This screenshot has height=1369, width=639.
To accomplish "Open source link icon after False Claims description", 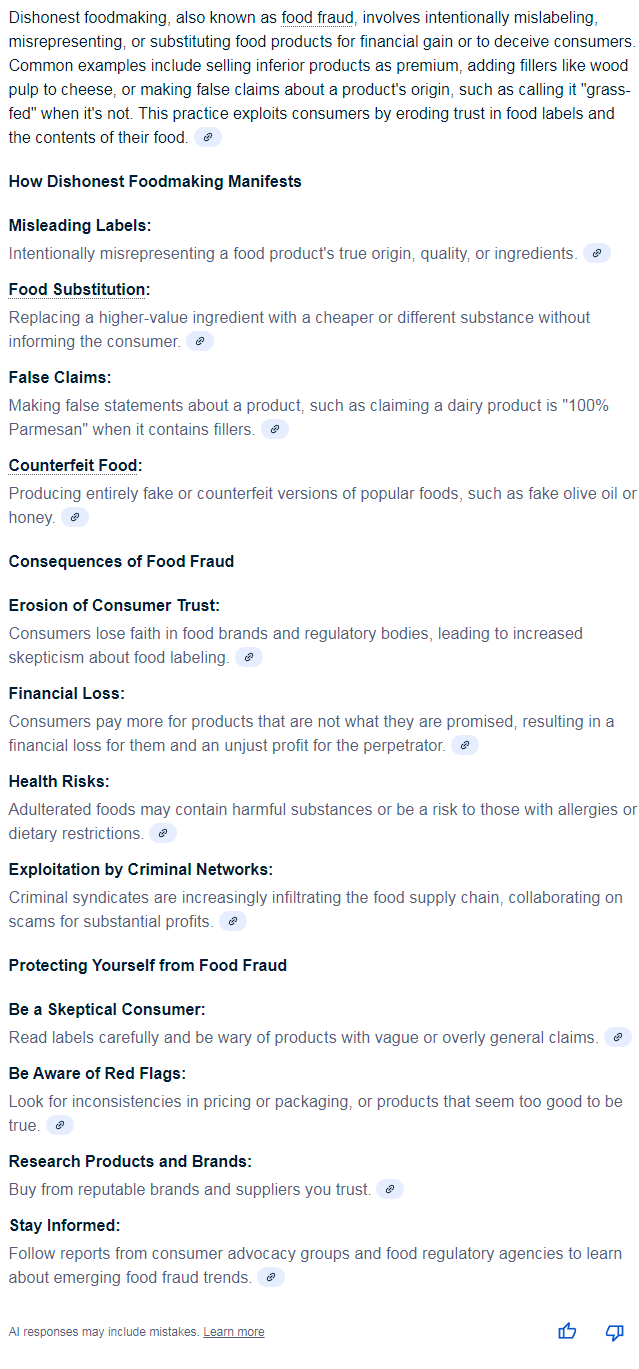I will [x=275, y=430].
